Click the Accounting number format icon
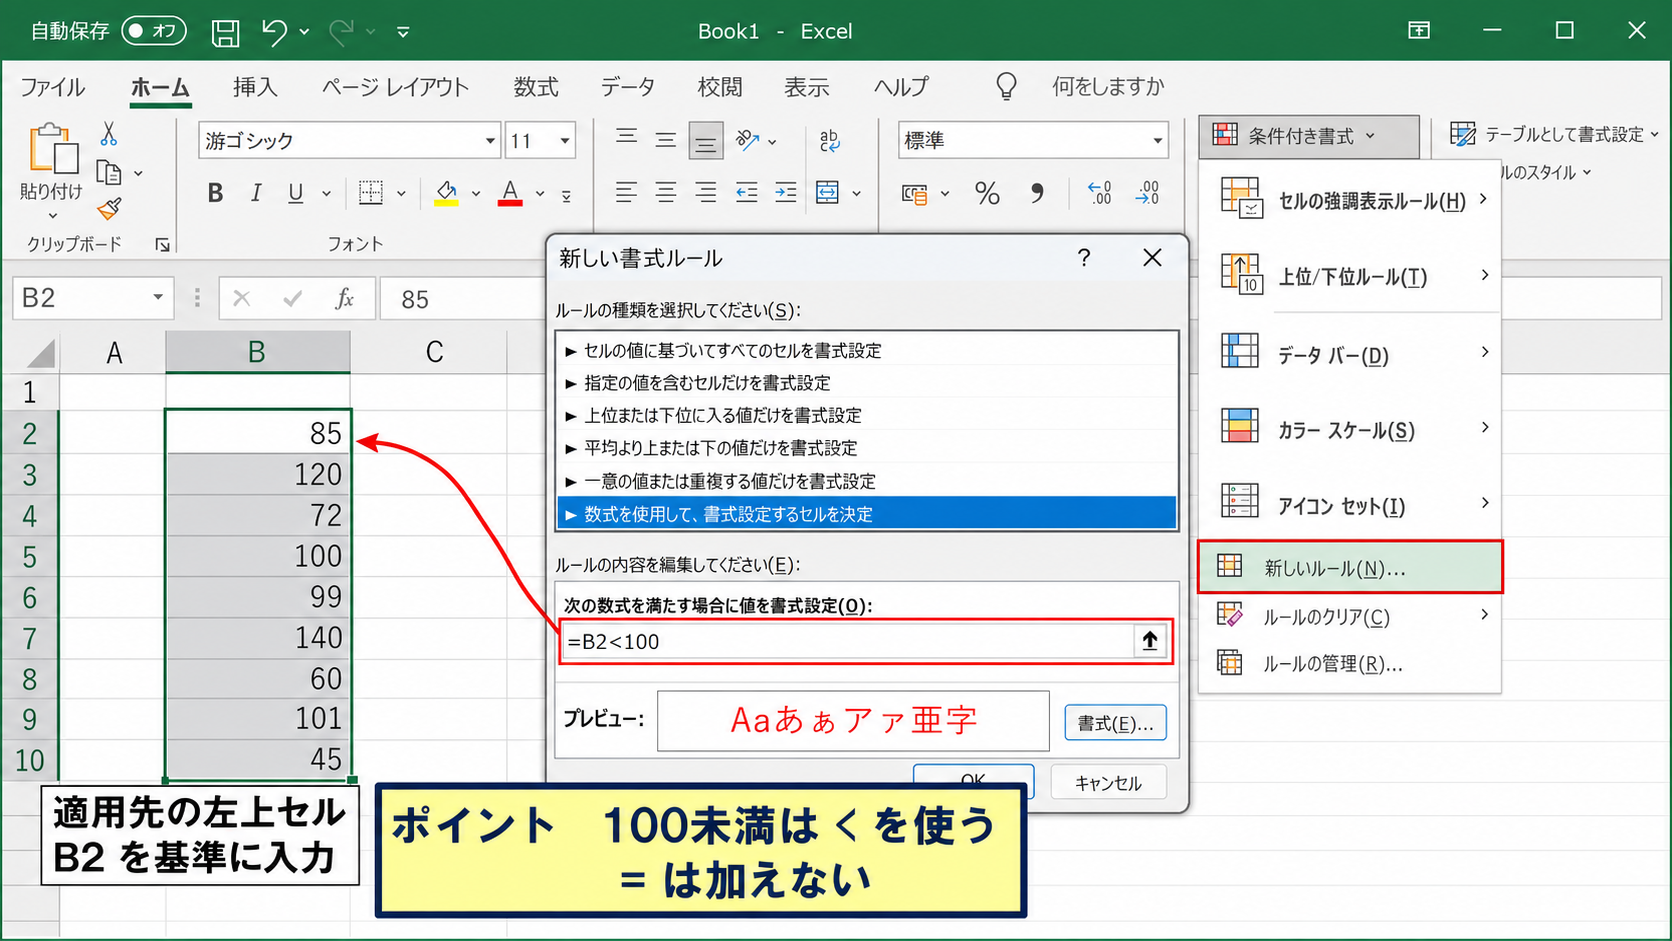 tap(915, 194)
